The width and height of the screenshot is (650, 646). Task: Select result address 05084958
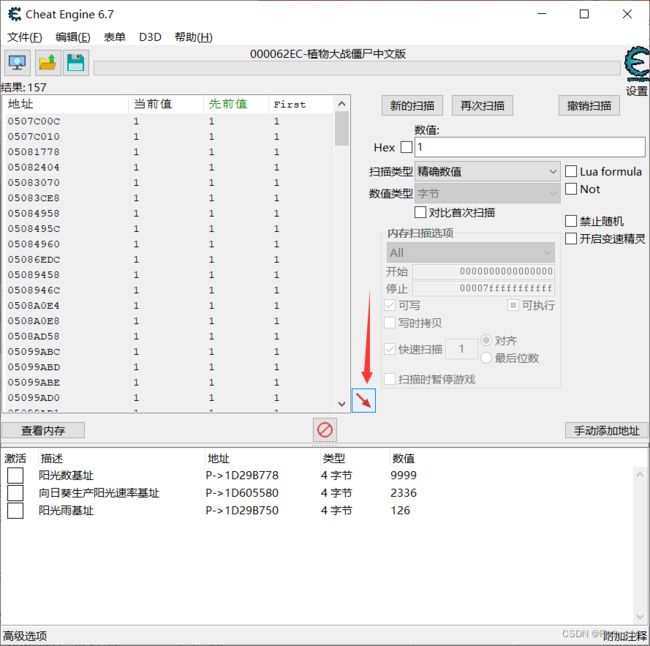(x=34, y=213)
